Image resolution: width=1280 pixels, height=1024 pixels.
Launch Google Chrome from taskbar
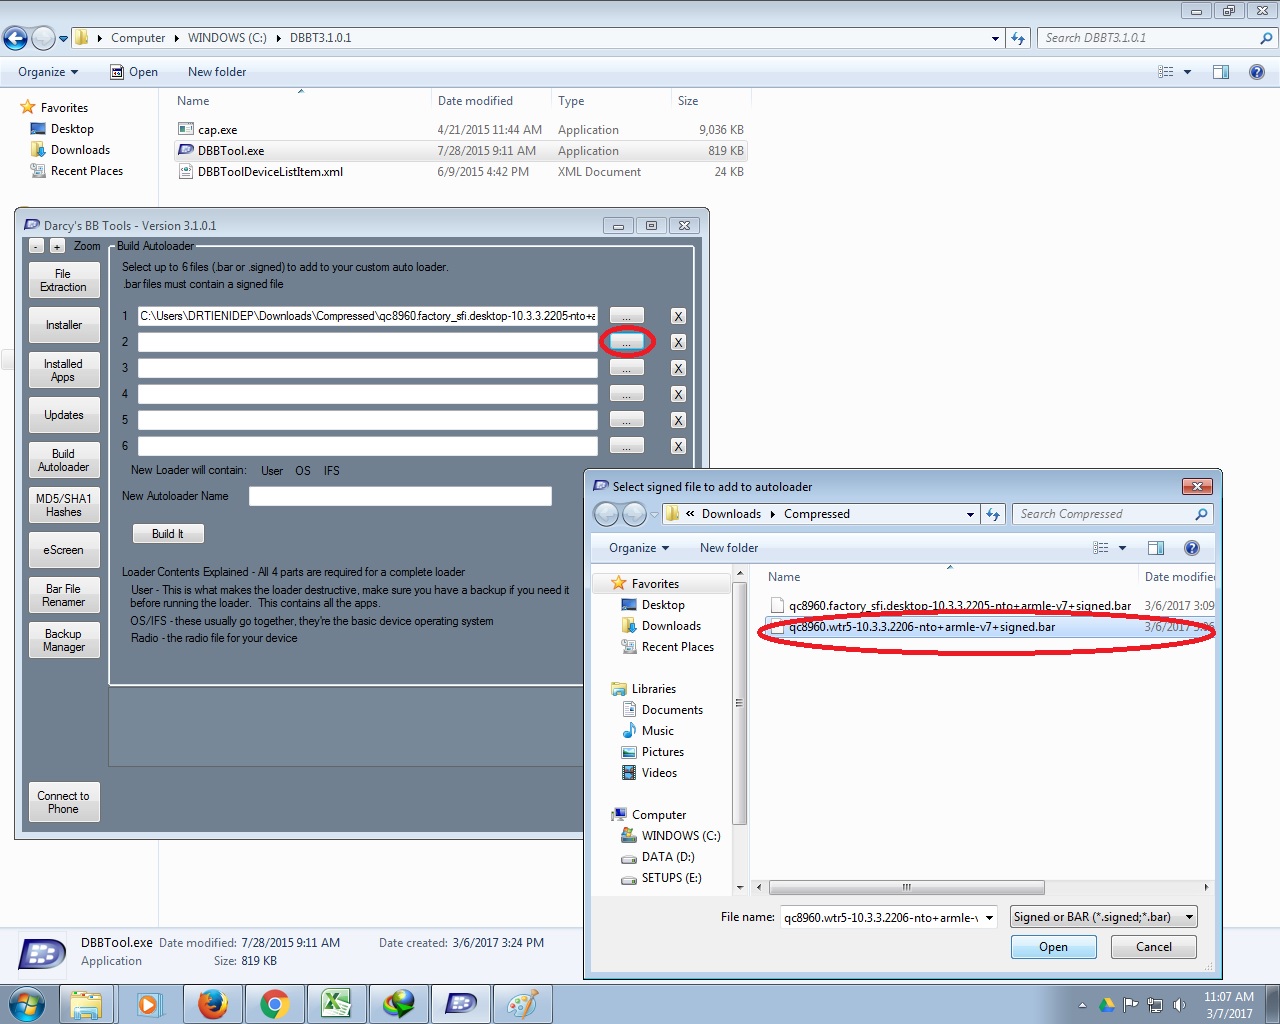(274, 1004)
